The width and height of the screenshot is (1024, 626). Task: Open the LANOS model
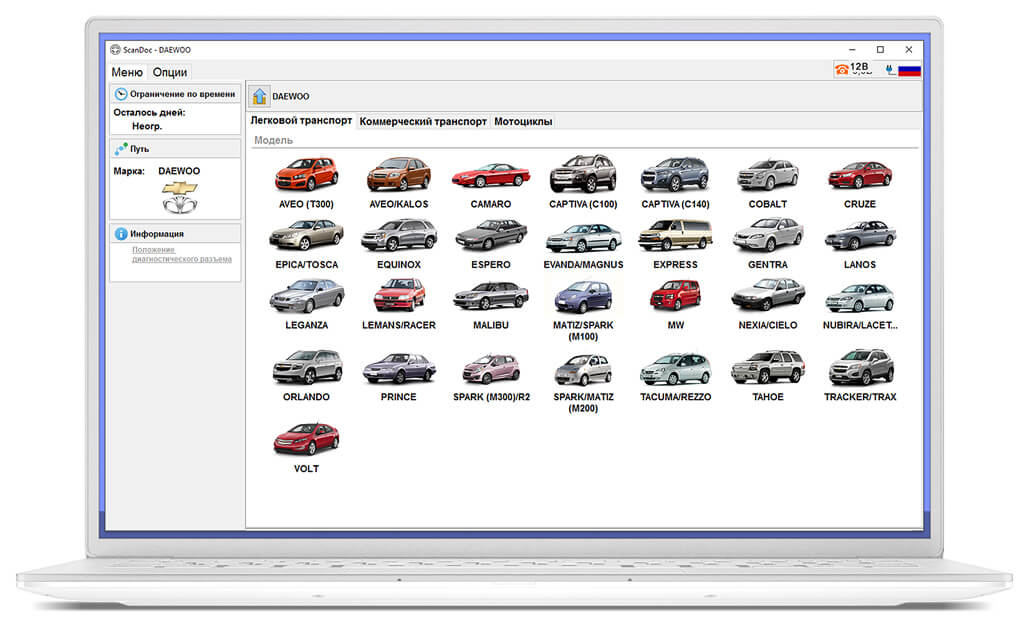[859, 243]
